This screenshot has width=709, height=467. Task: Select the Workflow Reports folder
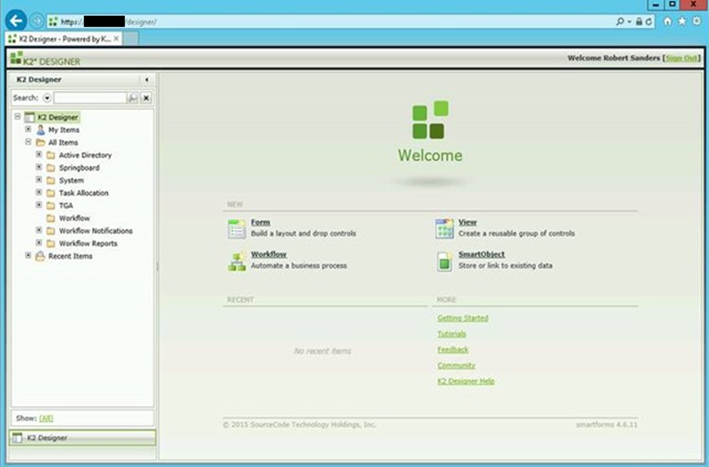pos(87,243)
